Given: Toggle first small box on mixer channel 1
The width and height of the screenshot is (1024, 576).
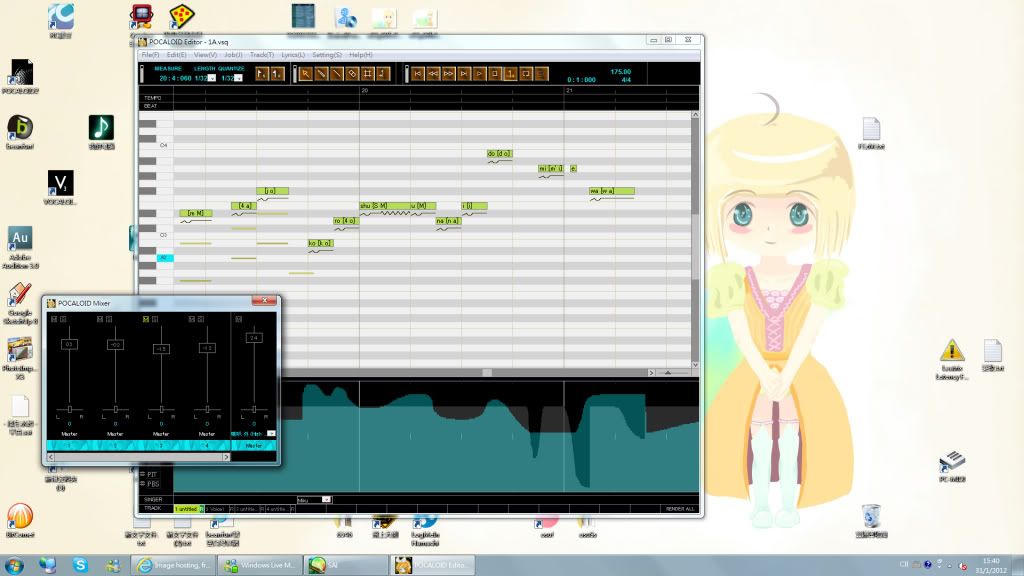Looking at the screenshot, I should click(54, 319).
